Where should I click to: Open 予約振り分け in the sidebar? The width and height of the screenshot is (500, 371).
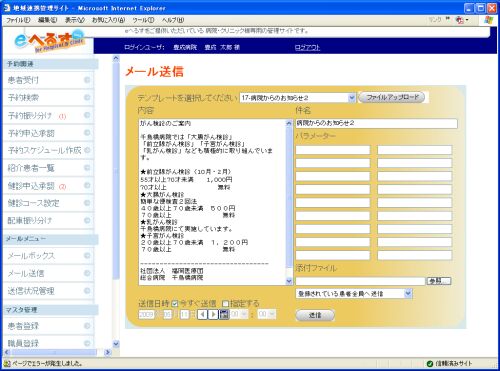pyautogui.click(x=48, y=115)
